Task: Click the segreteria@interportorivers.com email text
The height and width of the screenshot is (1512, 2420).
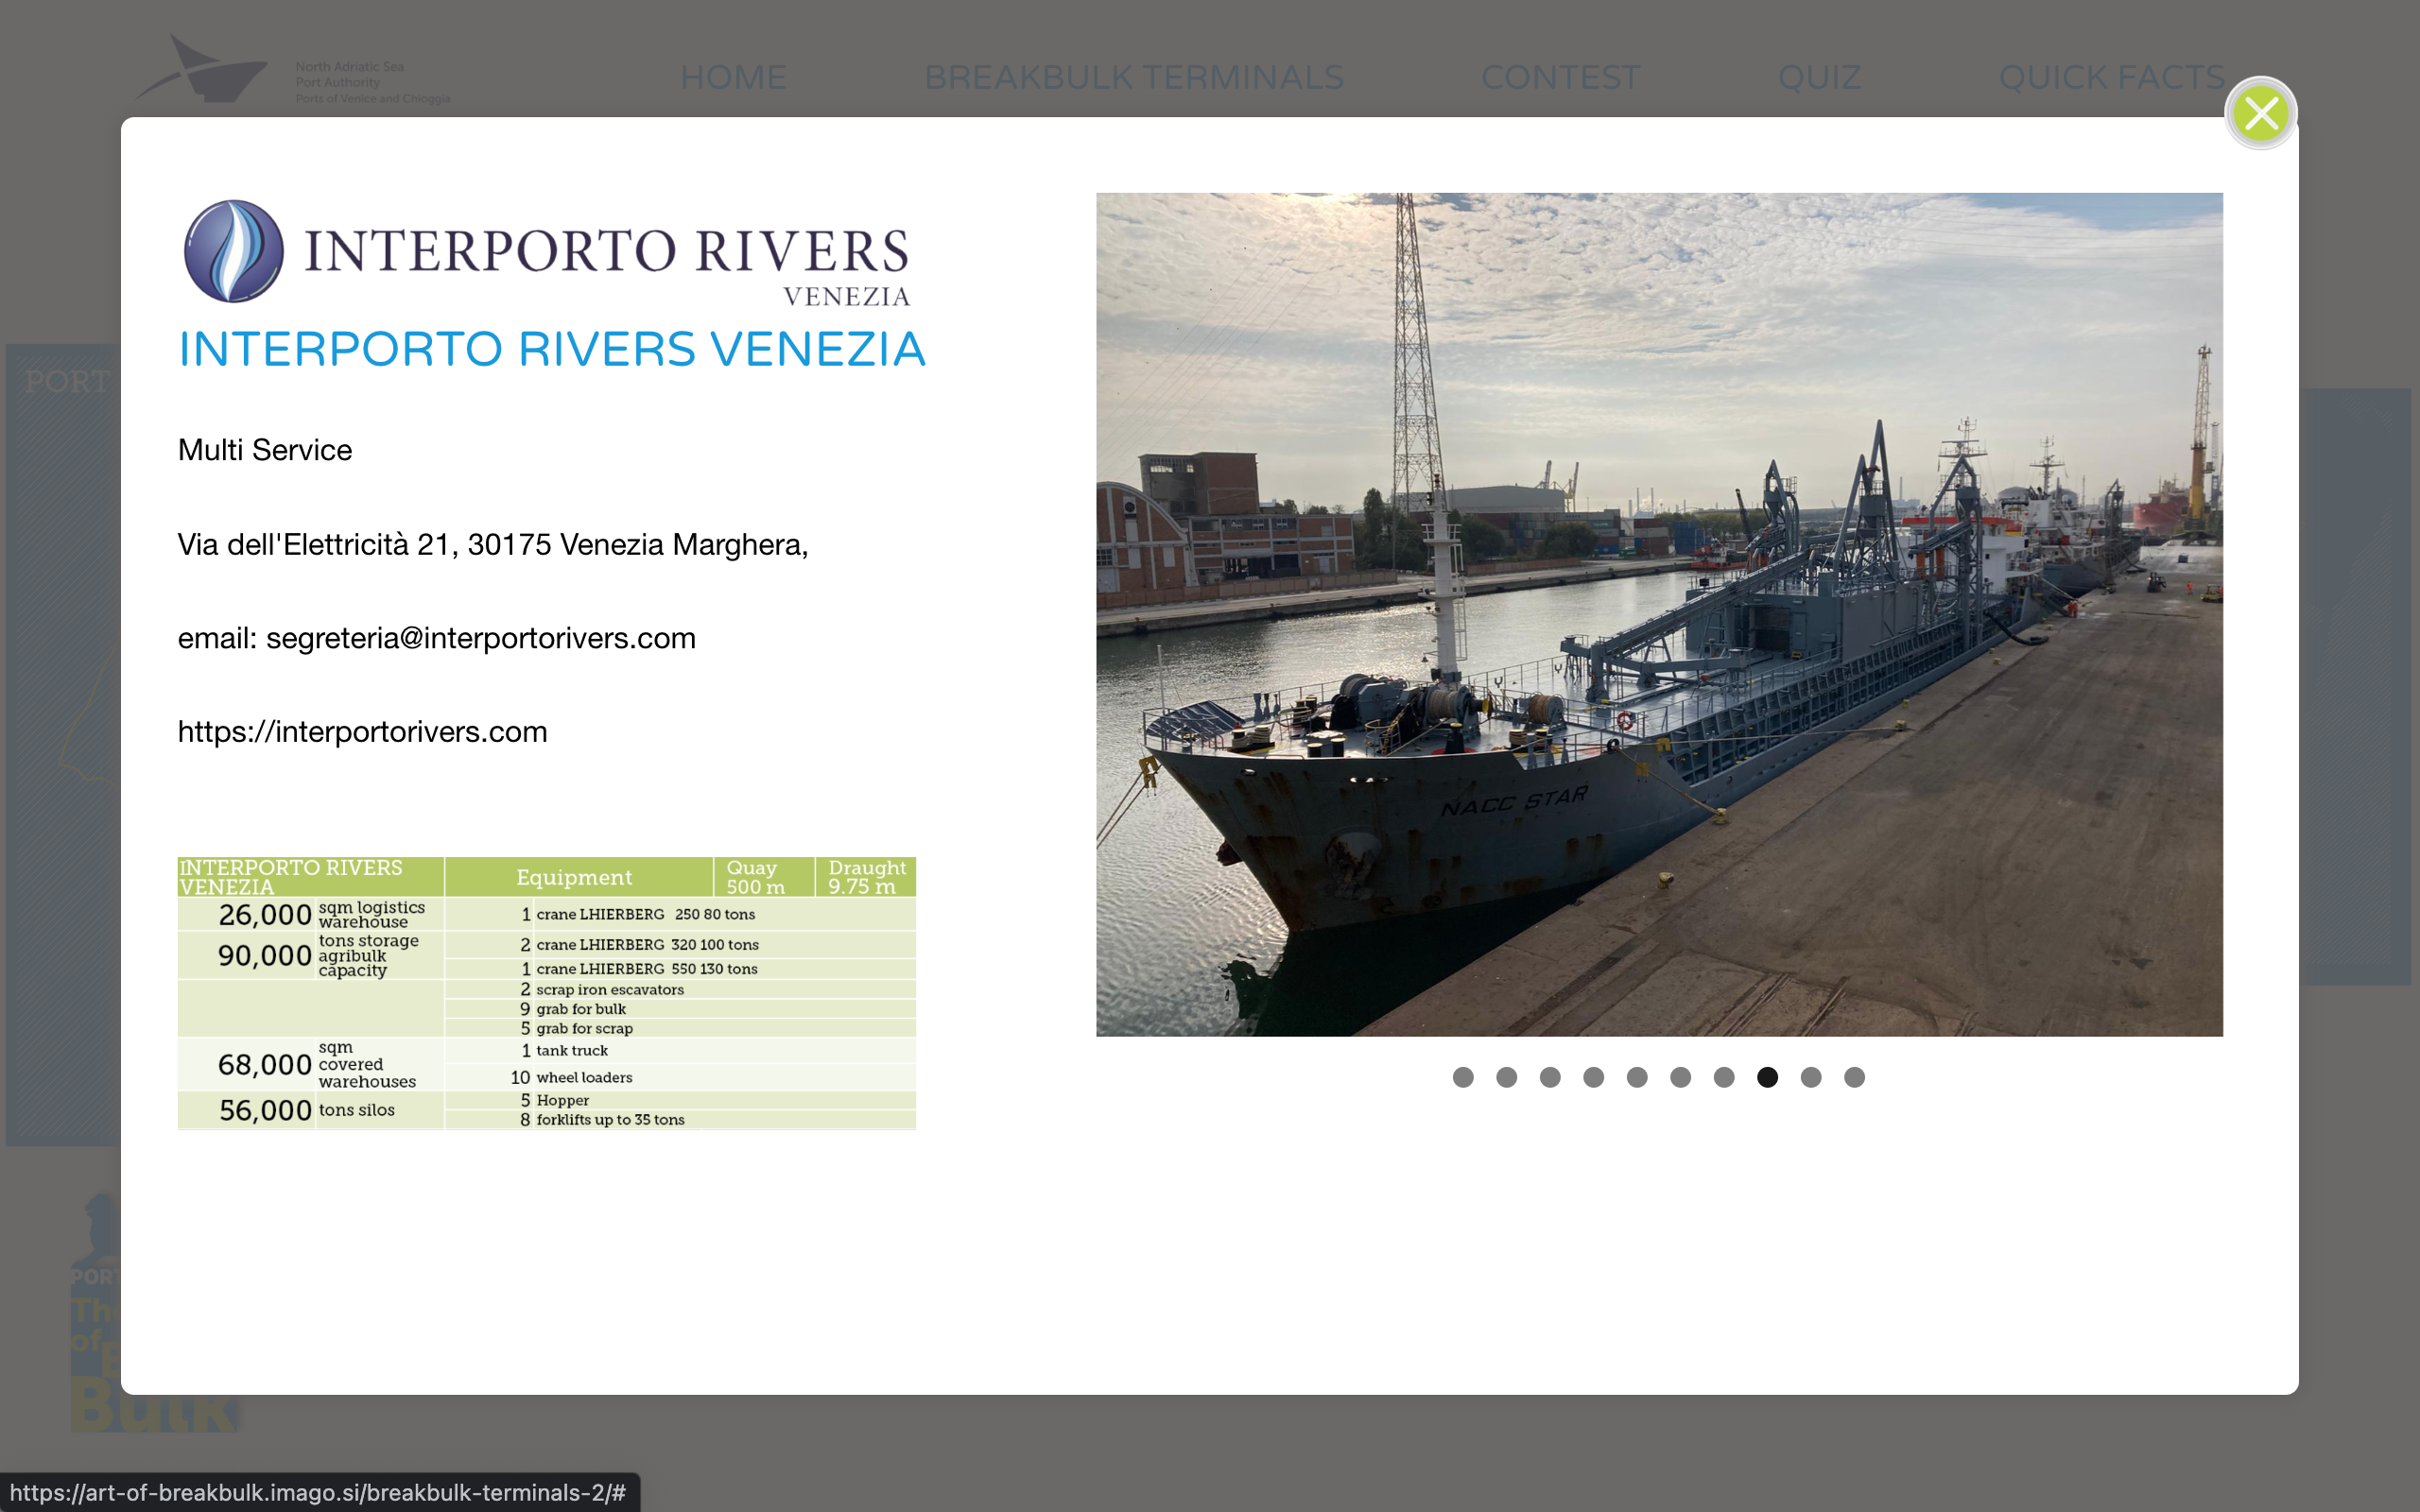Action: 480,638
